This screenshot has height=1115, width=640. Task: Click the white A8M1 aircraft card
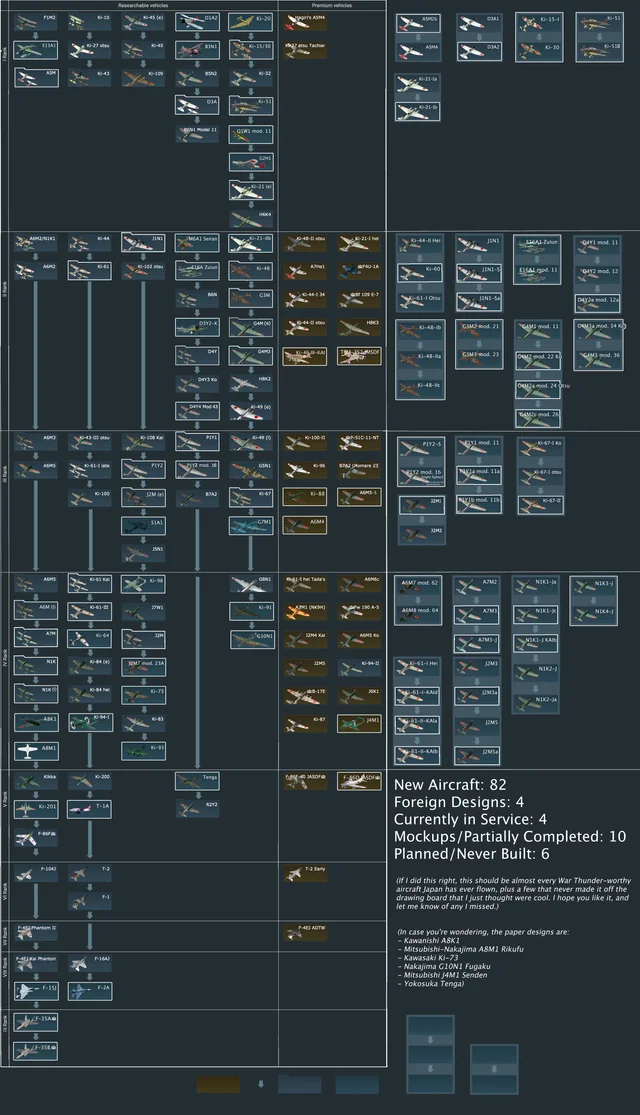36,751
